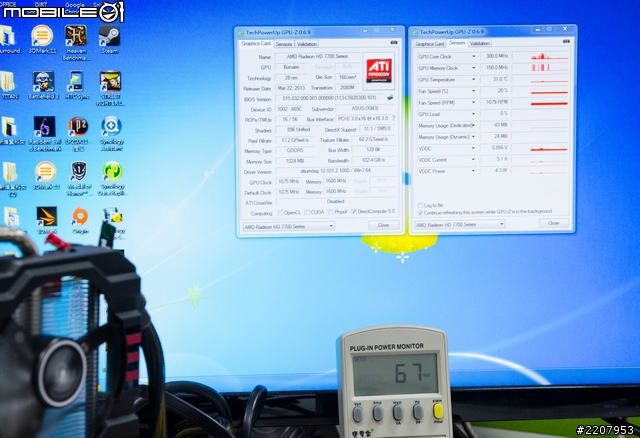Click the Memory Size value 1024 MB
640x438 pixels.
click(x=295, y=161)
